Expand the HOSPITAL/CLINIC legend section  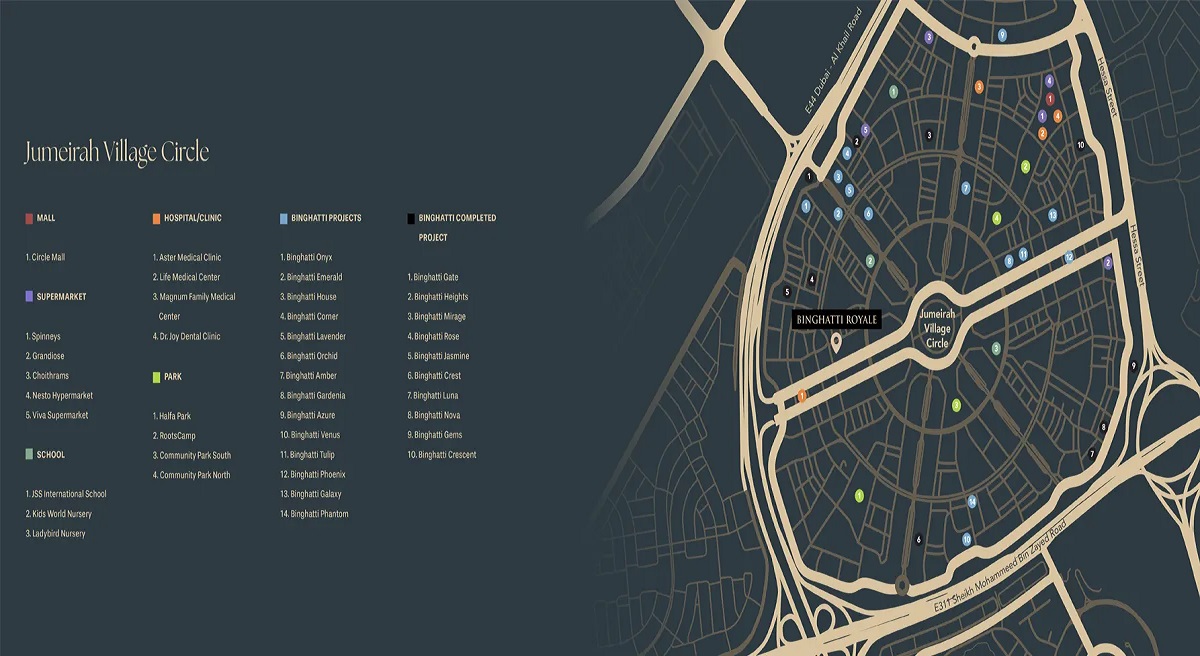coord(194,217)
